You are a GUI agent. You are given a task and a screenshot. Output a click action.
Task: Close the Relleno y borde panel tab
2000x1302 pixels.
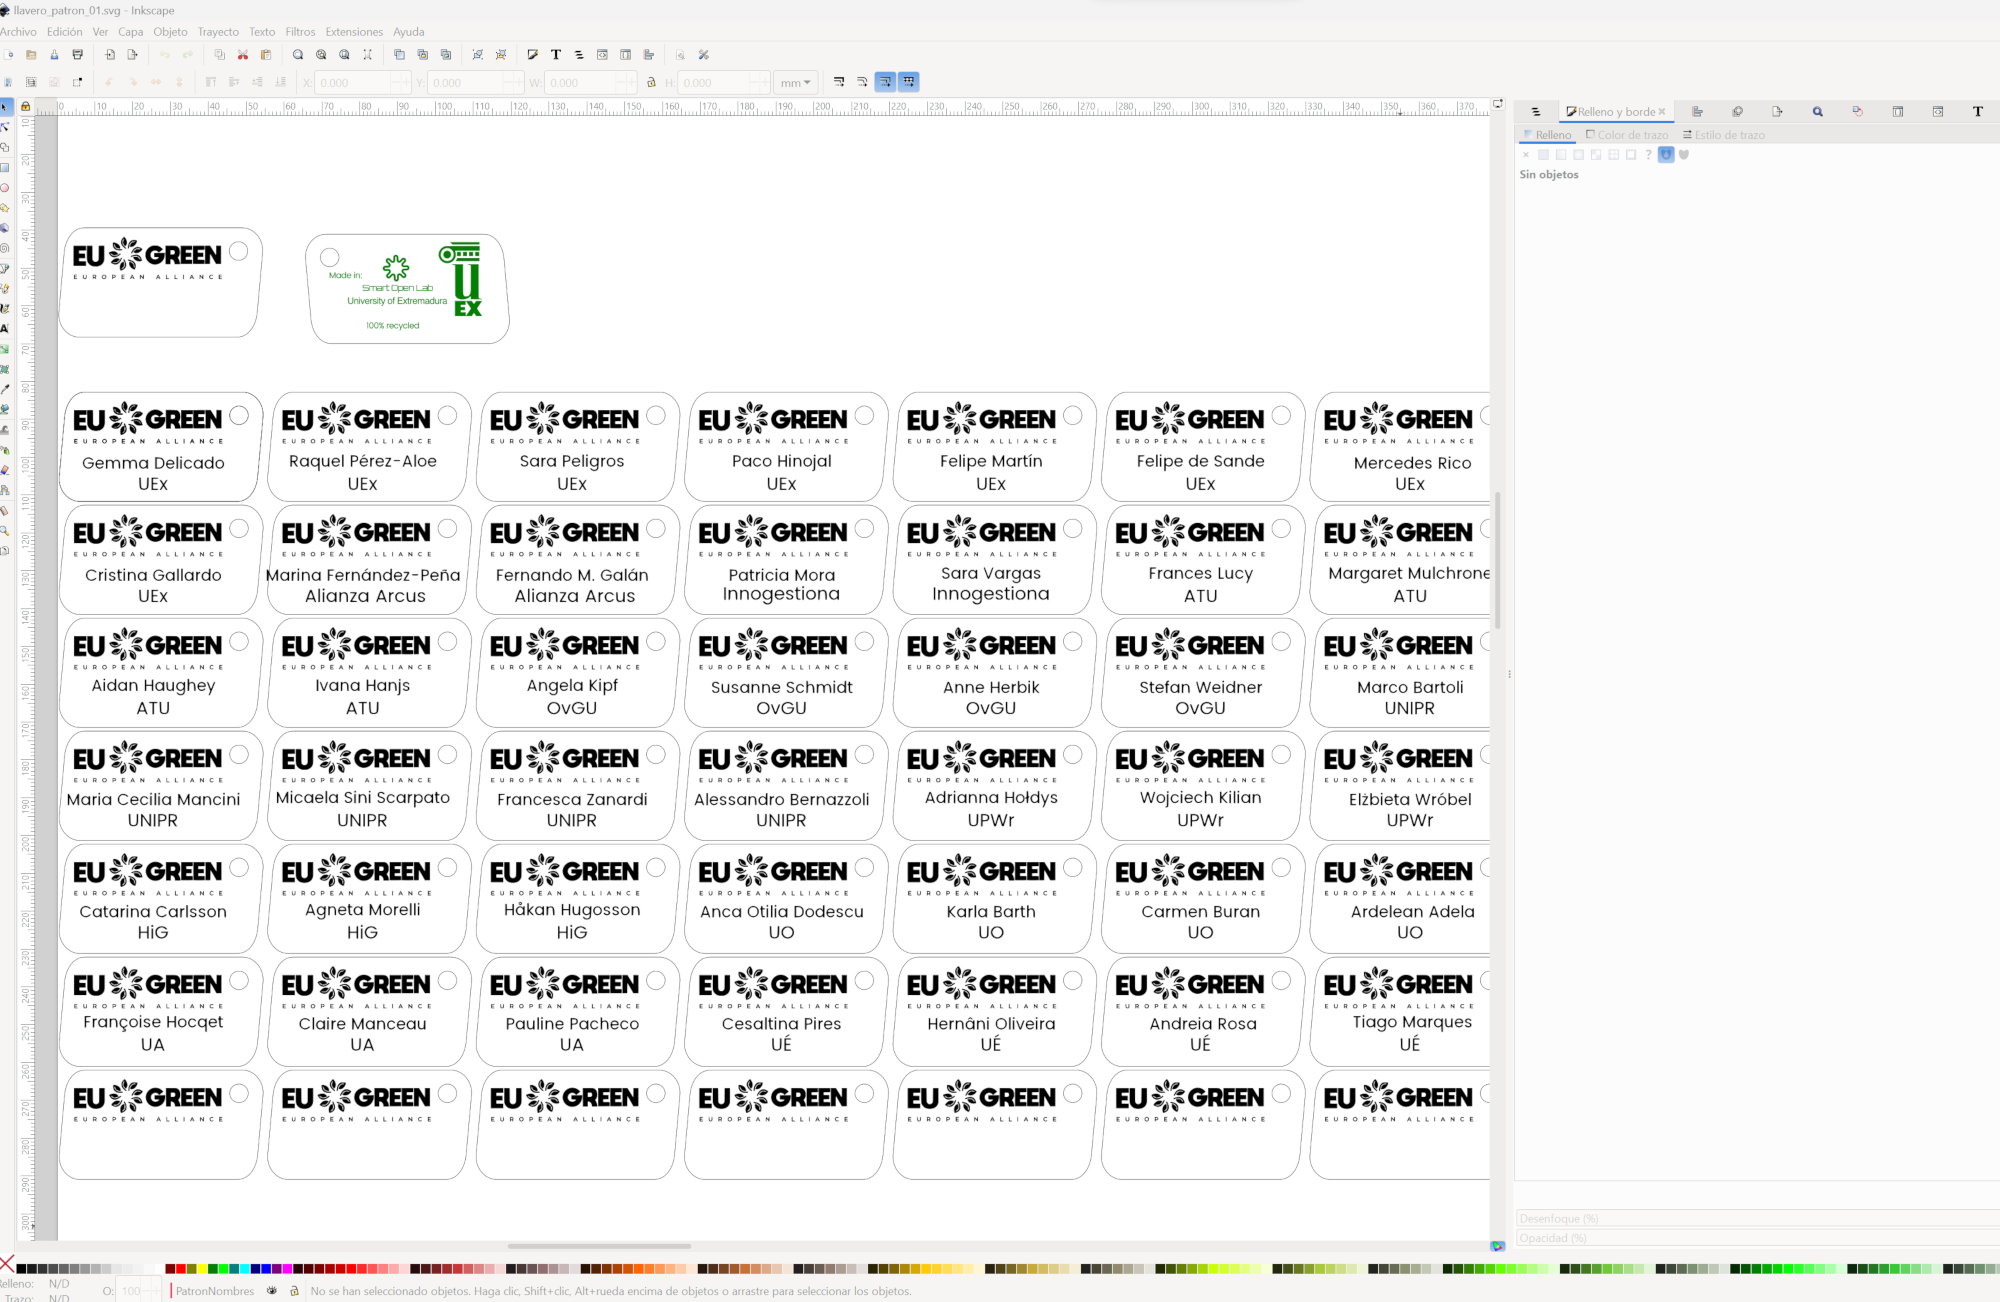point(1662,112)
